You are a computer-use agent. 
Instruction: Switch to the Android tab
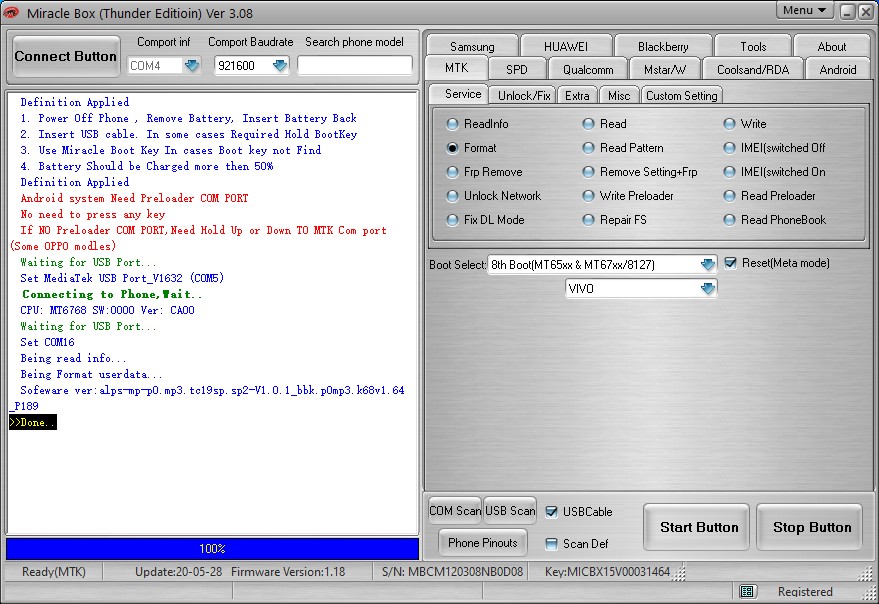tap(838, 70)
